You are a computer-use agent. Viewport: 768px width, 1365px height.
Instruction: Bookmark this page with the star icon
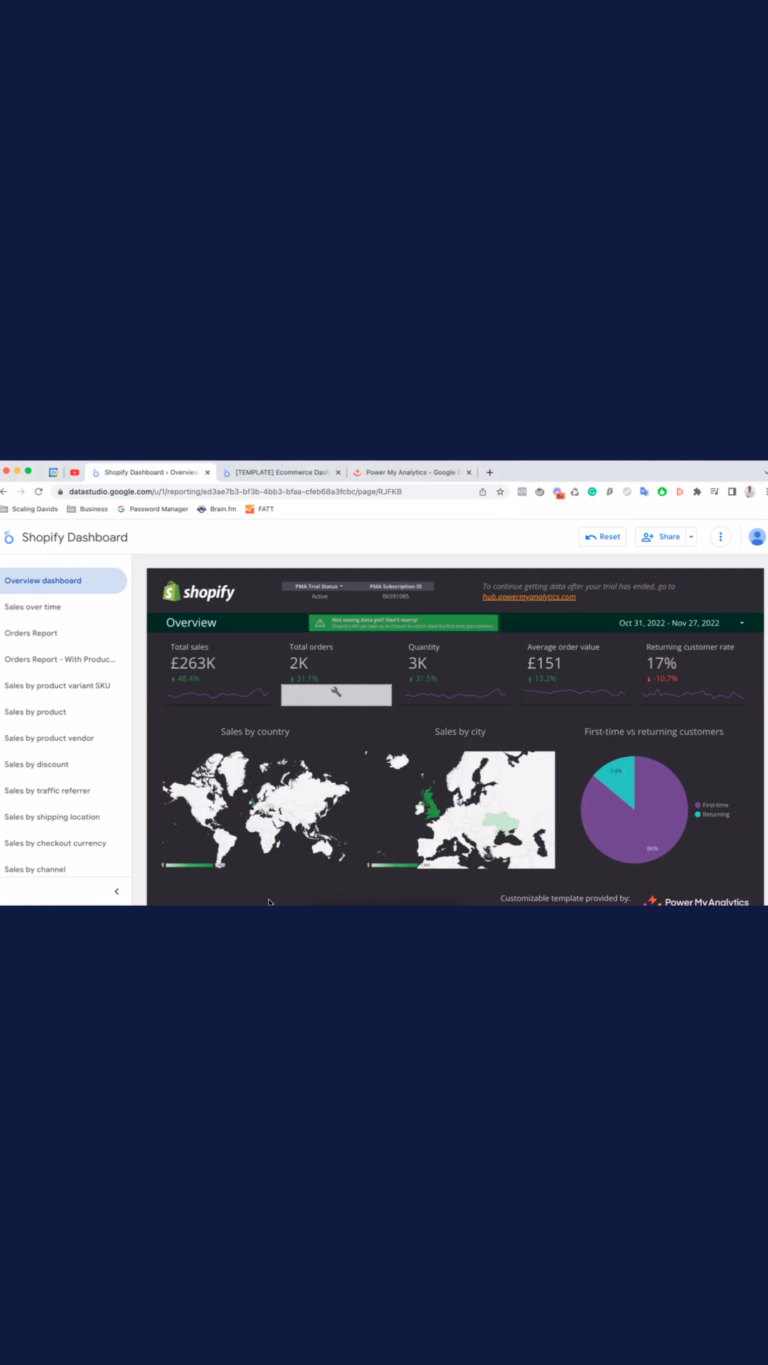(x=500, y=492)
